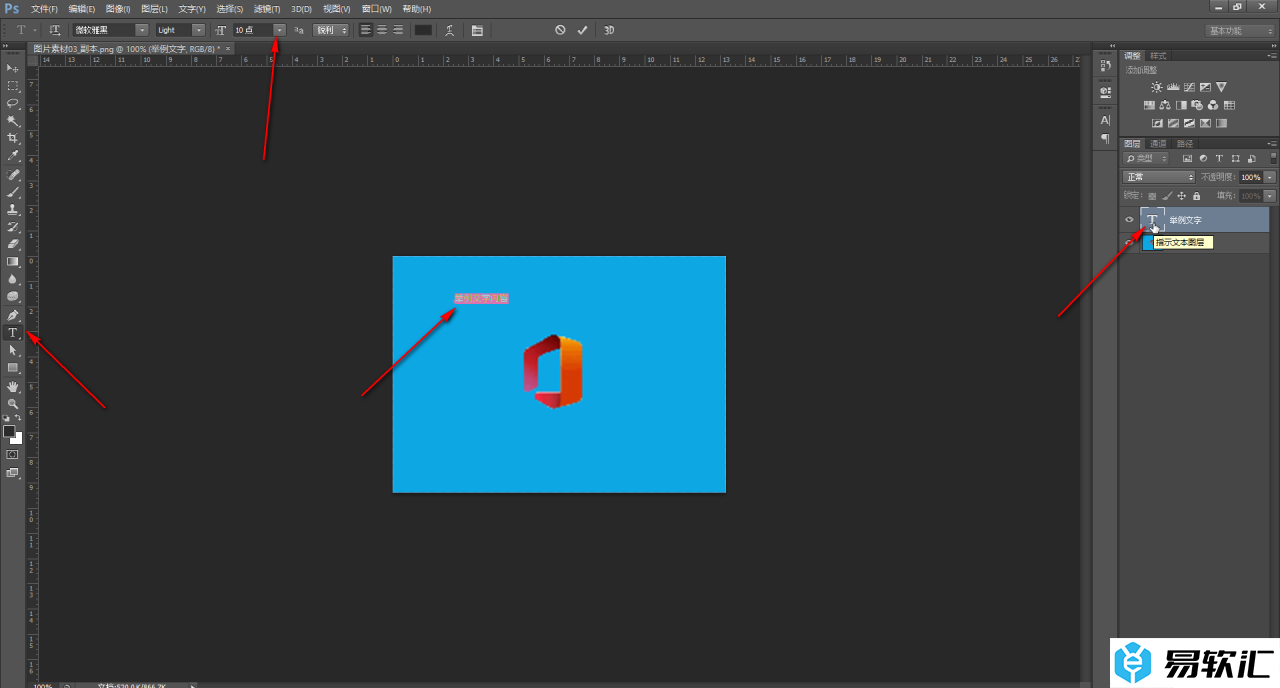Screen dimensions: 1280x688
Task: Select the Sponge tool
Action: (13, 297)
